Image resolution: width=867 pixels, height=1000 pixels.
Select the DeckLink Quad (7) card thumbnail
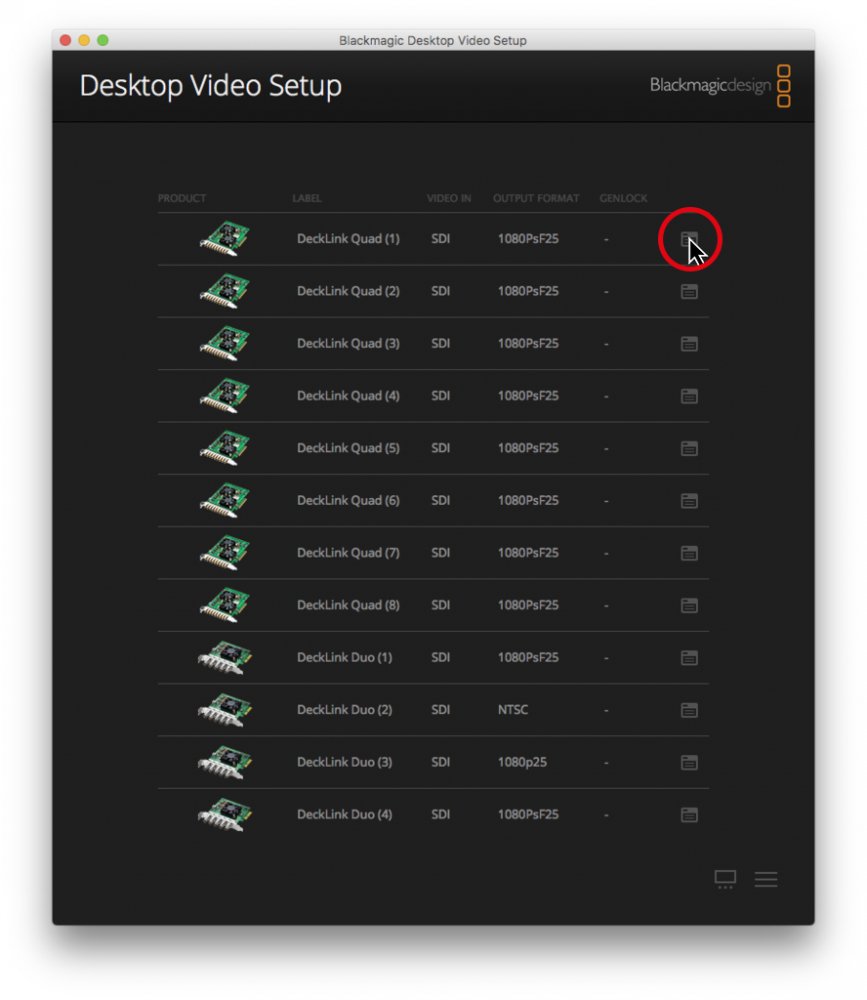tap(225, 552)
